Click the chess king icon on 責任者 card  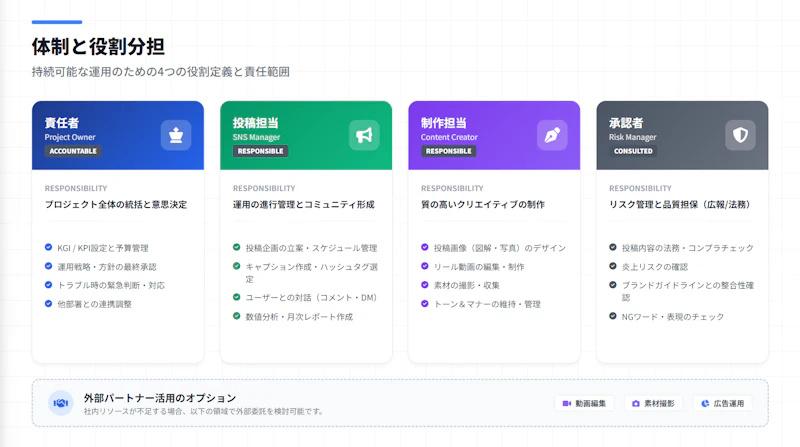pos(176,135)
